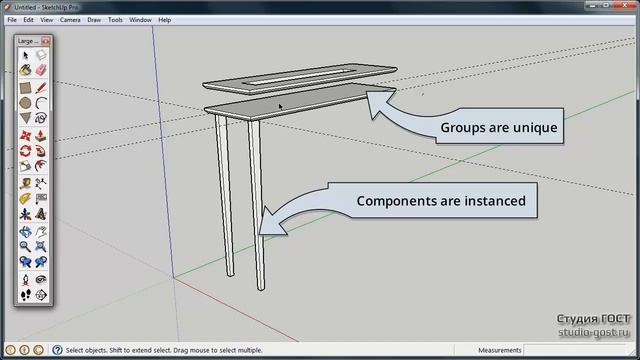Open the Window menu

140,20
